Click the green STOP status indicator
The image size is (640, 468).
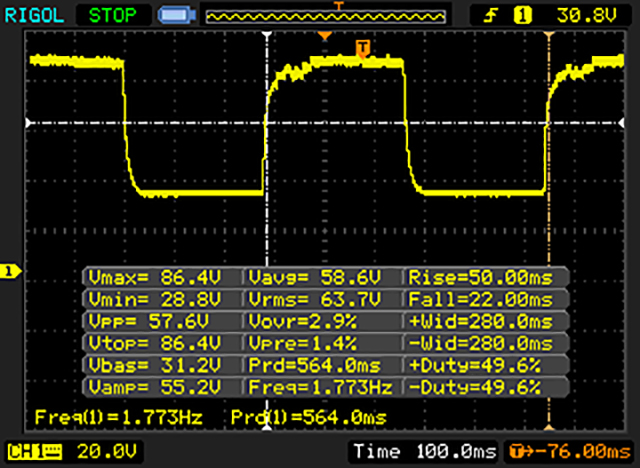coord(113,16)
